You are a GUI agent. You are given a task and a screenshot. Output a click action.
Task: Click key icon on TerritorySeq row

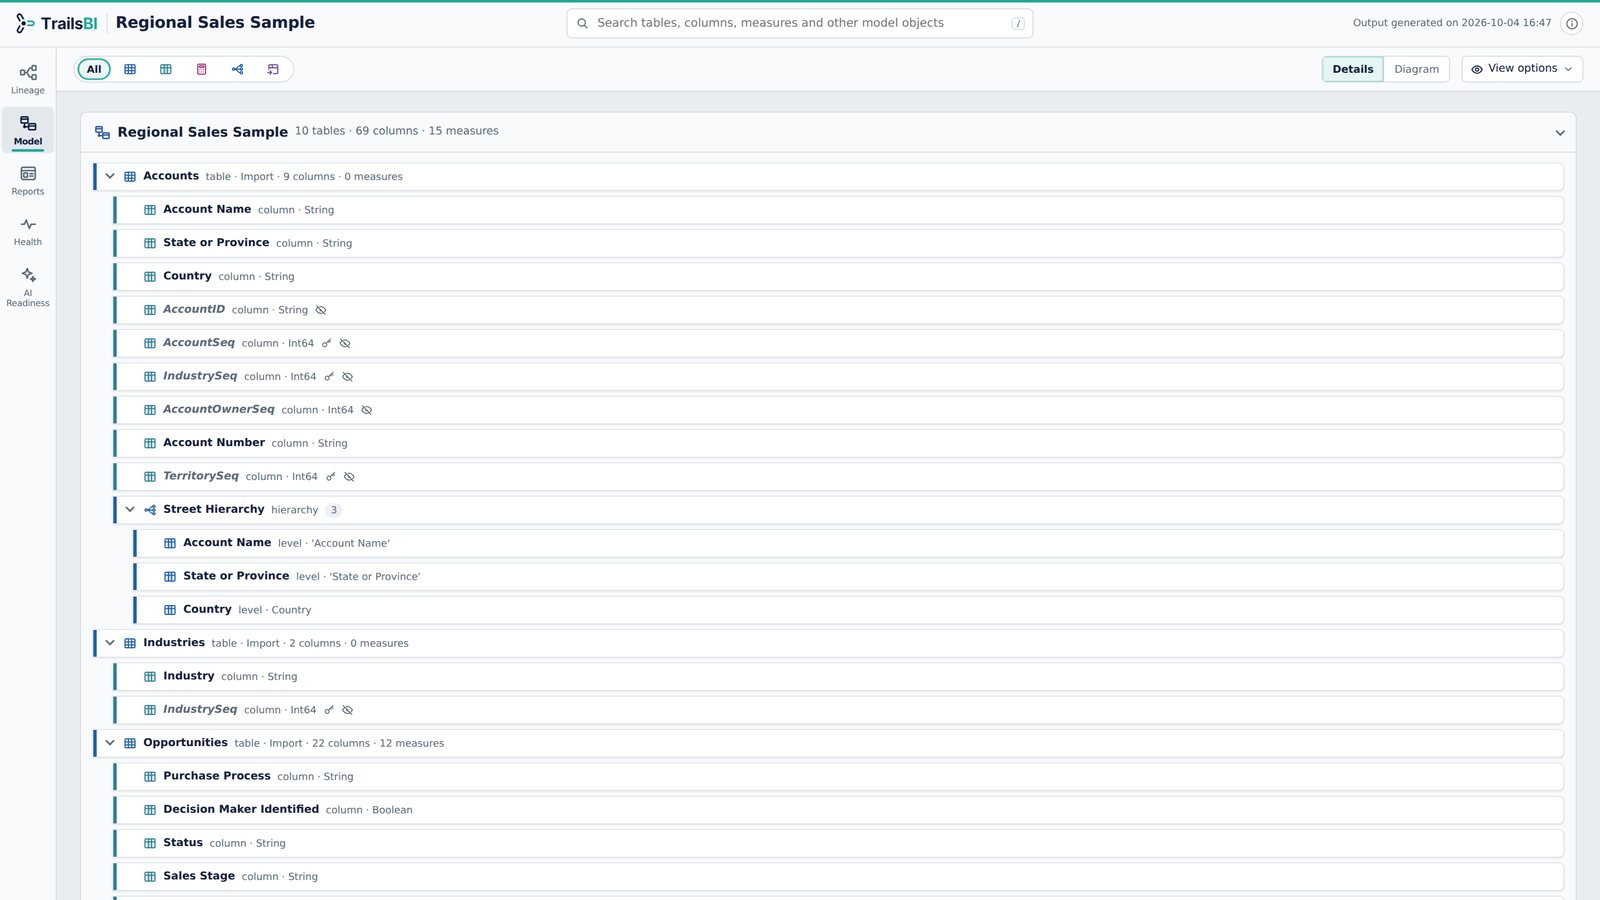click(330, 477)
